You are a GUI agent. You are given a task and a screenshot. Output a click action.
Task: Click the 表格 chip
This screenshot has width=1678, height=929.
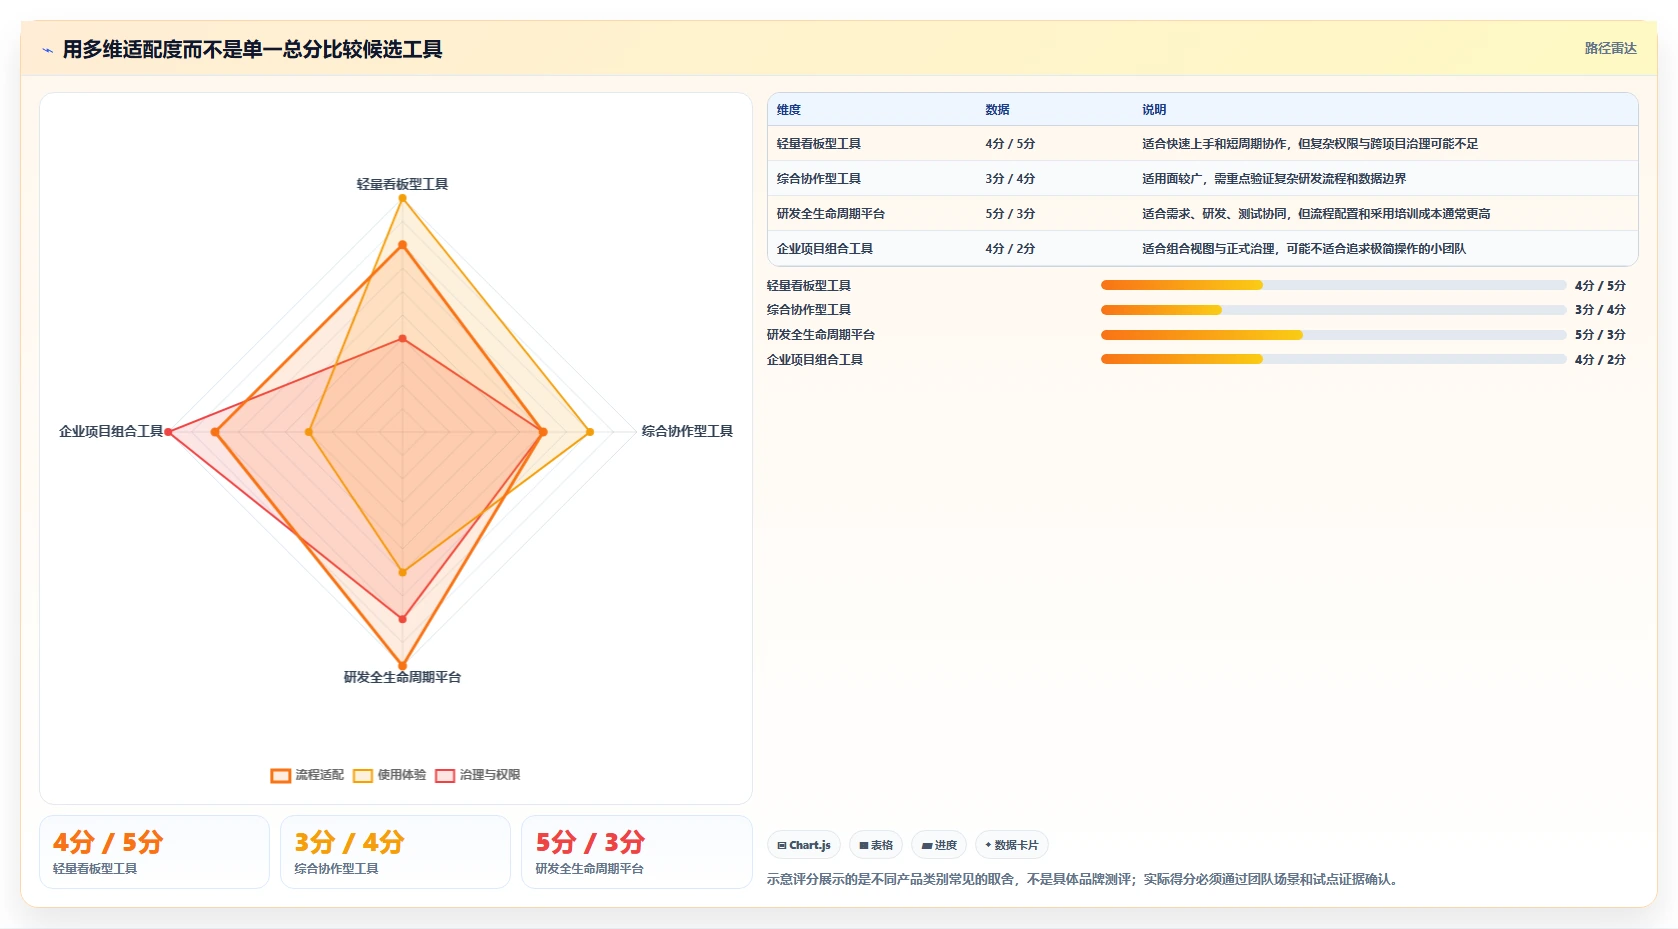pyautogui.click(x=876, y=845)
